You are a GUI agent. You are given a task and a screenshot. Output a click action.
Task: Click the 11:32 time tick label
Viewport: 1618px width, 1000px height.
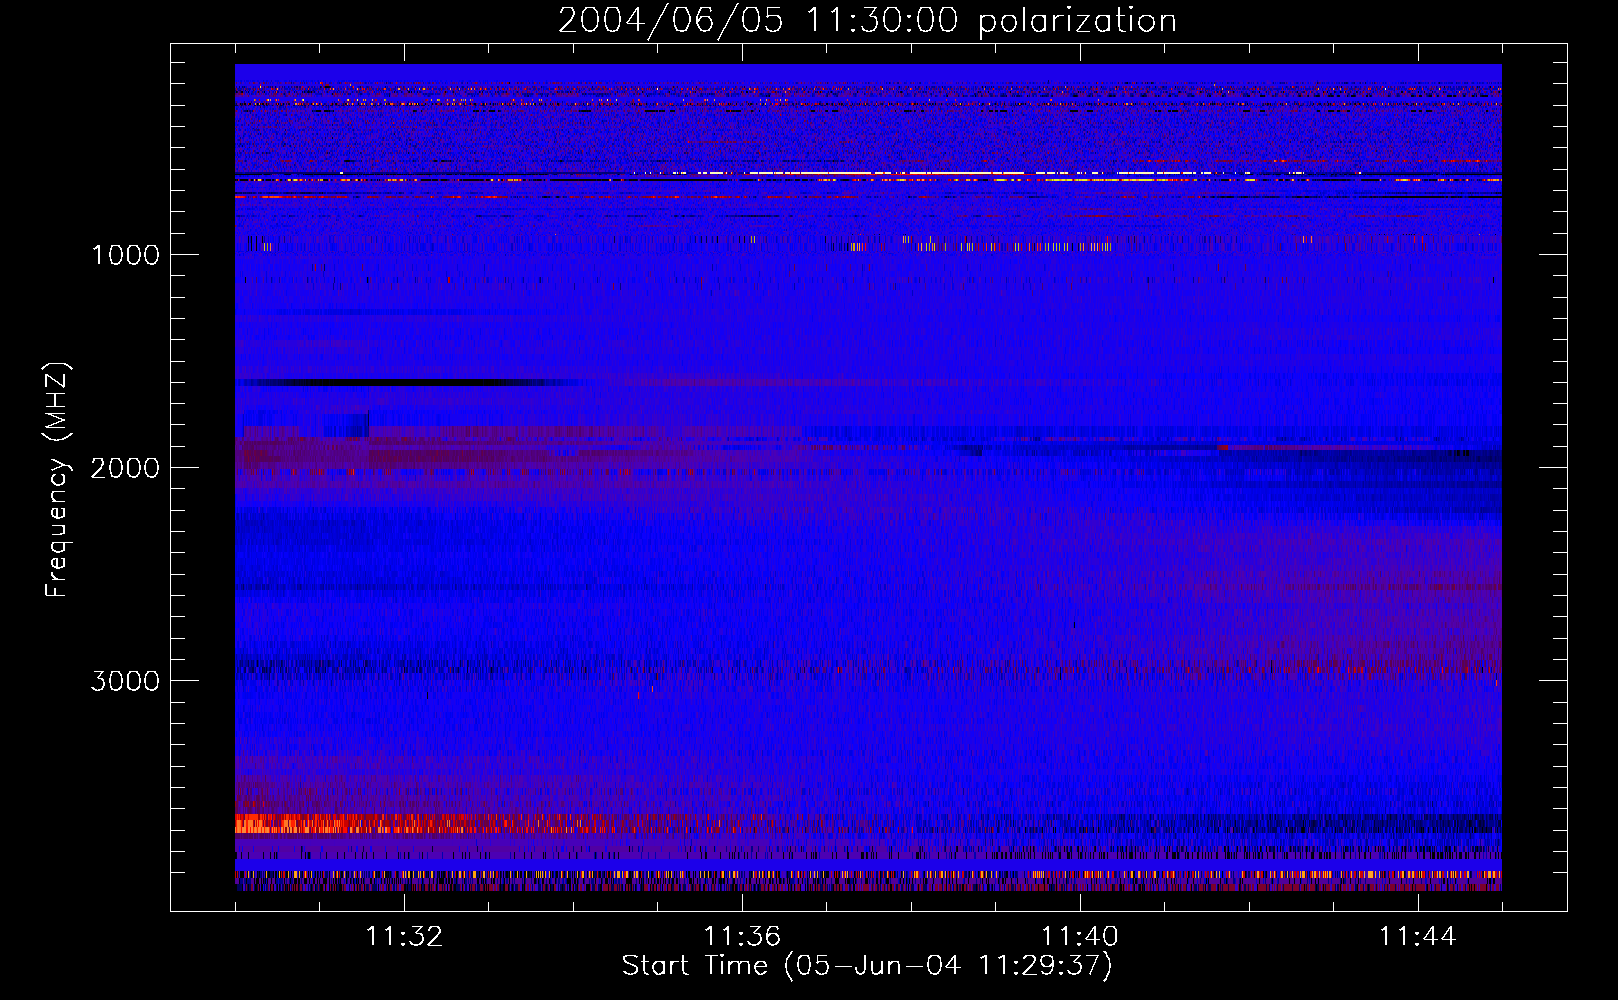[x=404, y=937]
